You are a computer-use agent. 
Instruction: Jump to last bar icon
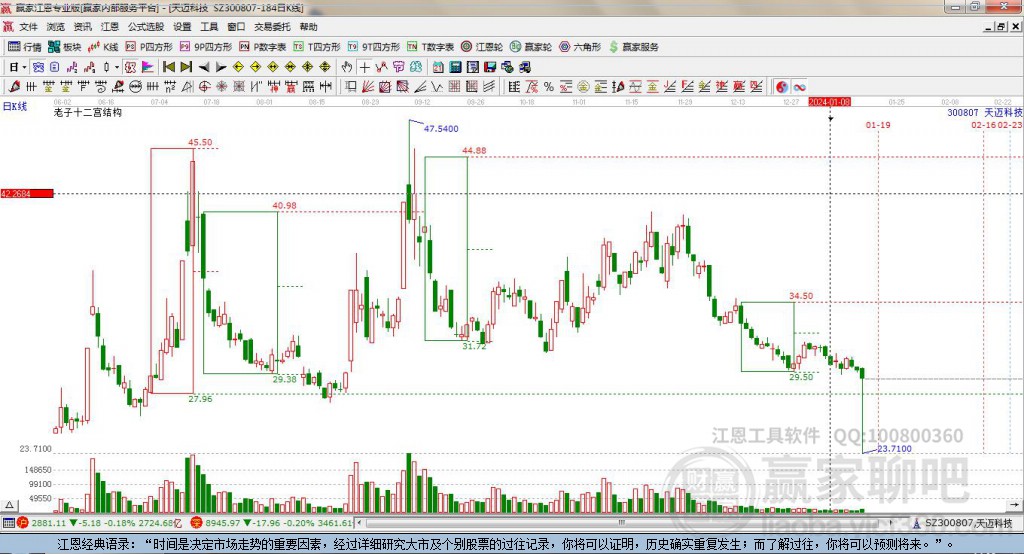click(x=186, y=67)
